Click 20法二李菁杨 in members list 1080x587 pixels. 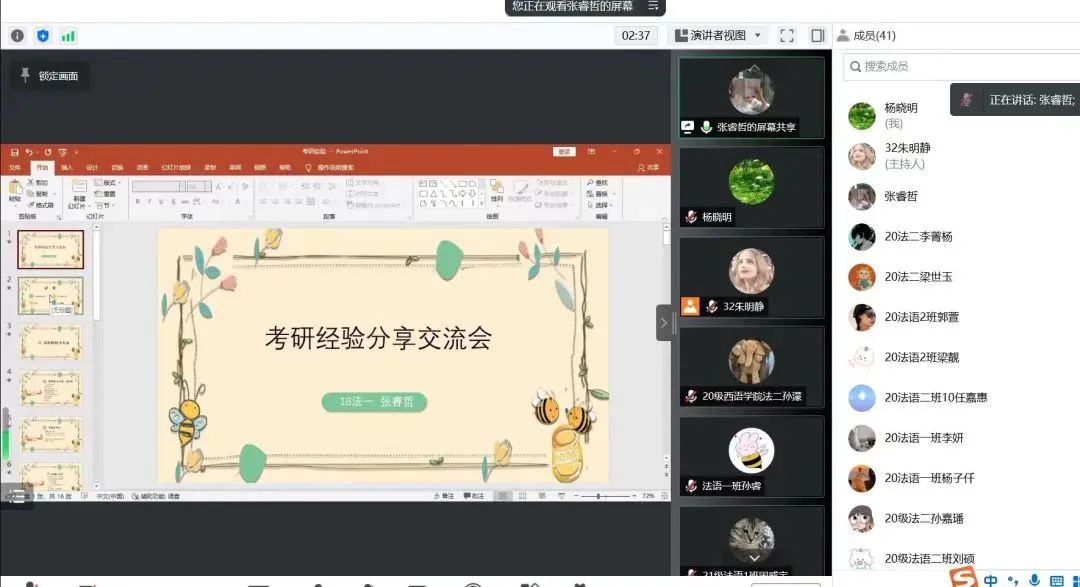pos(917,236)
